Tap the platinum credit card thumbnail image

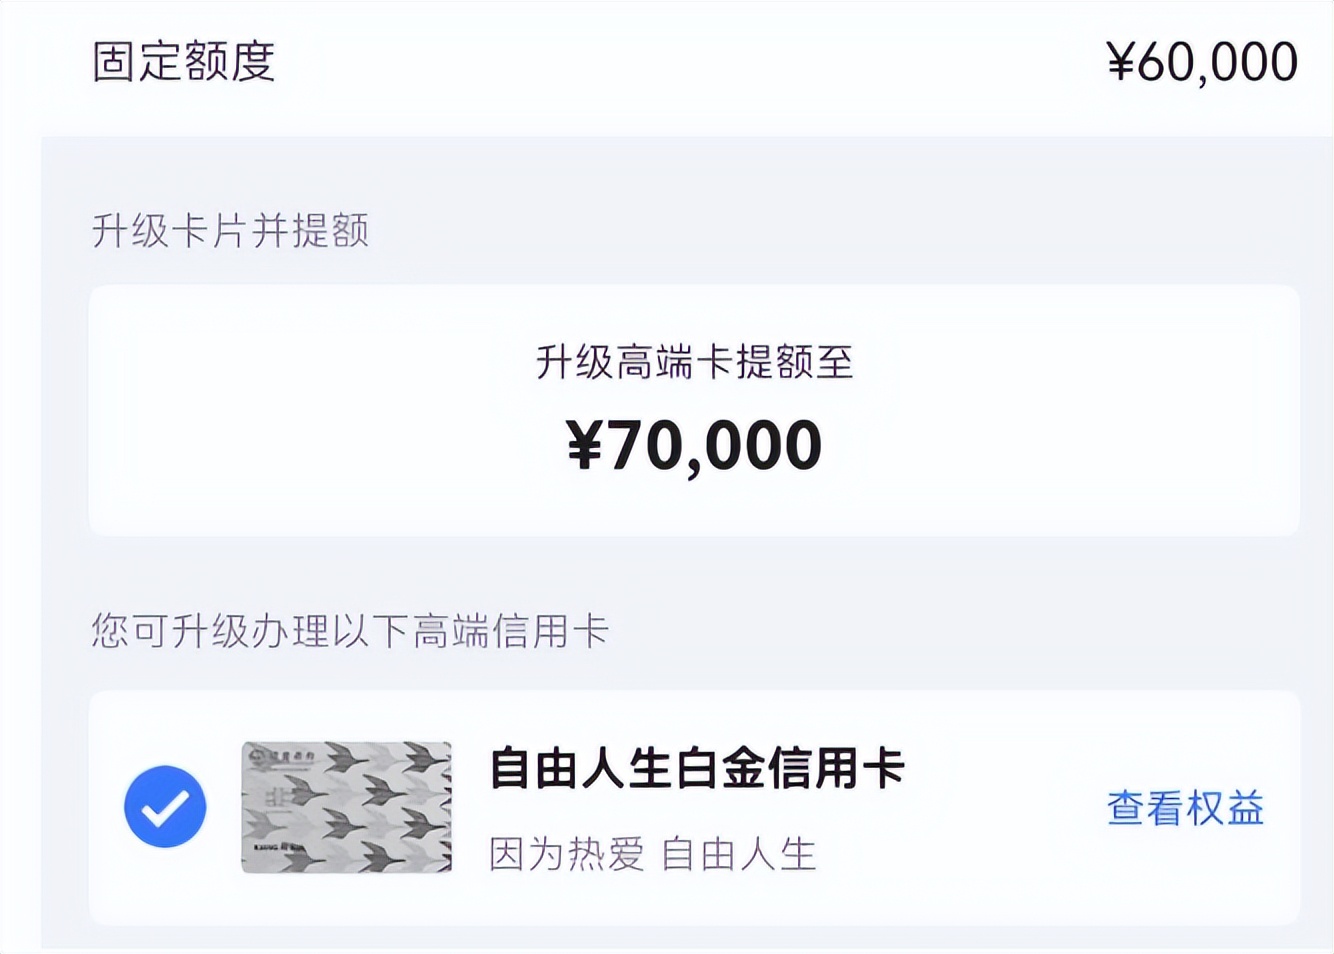coord(346,807)
